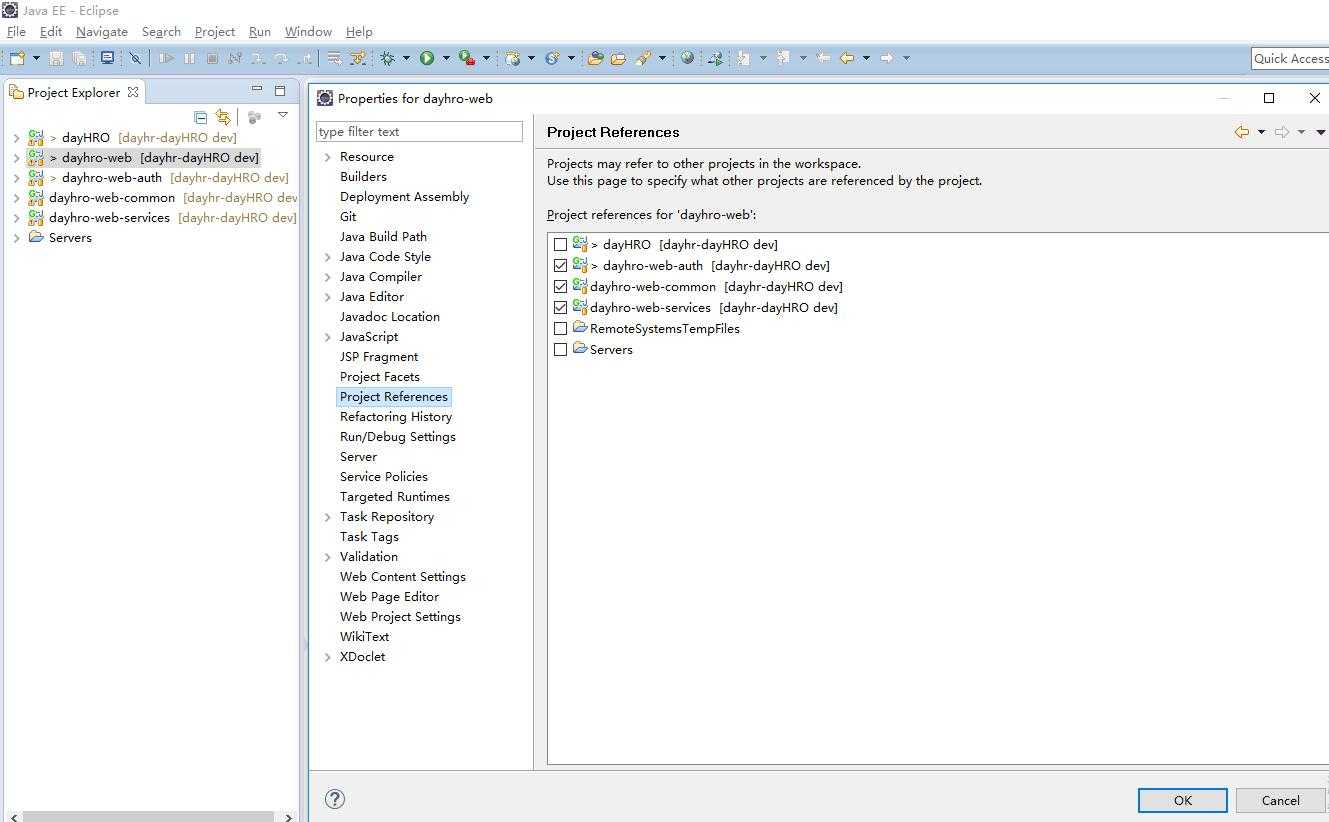Click the yellow Back arrow in Properties dialog

(x=1242, y=132)
